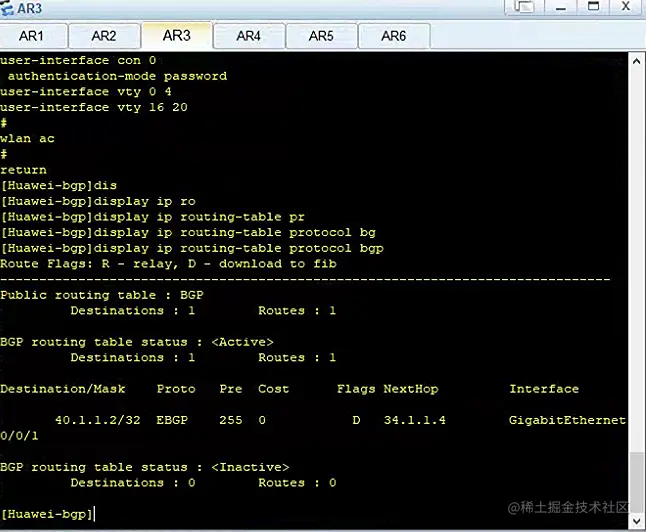Viewport: 646px width, 532px height.
Task: Click the 'wlan ac' line
Action: coord(27,138)
